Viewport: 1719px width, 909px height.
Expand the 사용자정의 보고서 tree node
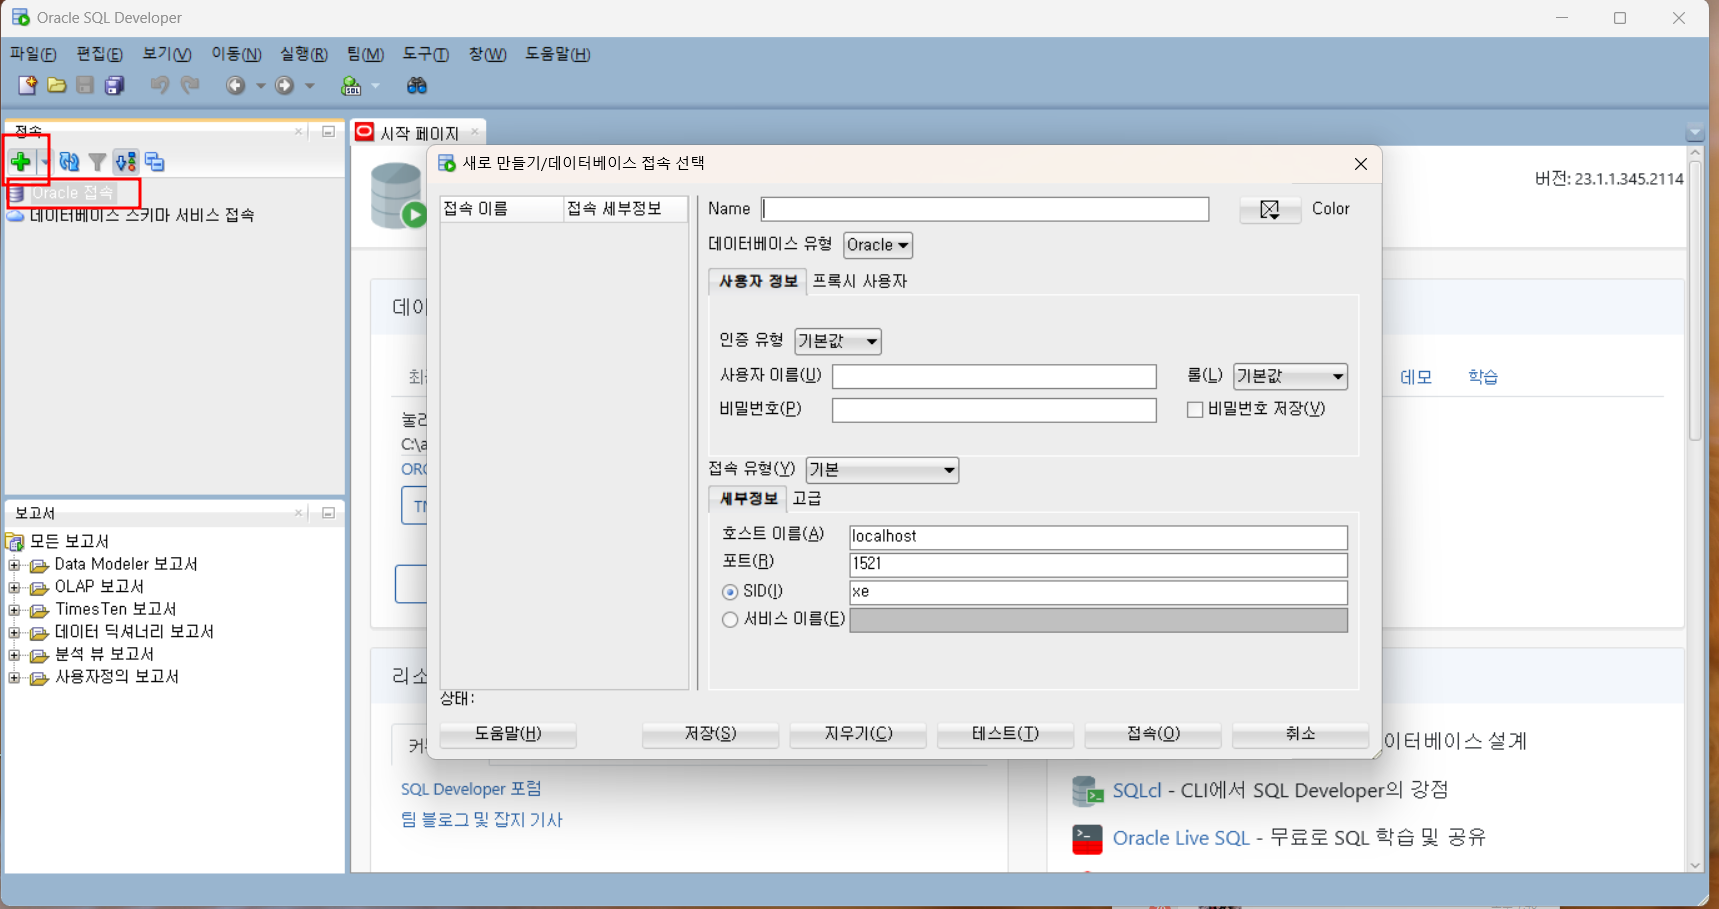point(14,677)
